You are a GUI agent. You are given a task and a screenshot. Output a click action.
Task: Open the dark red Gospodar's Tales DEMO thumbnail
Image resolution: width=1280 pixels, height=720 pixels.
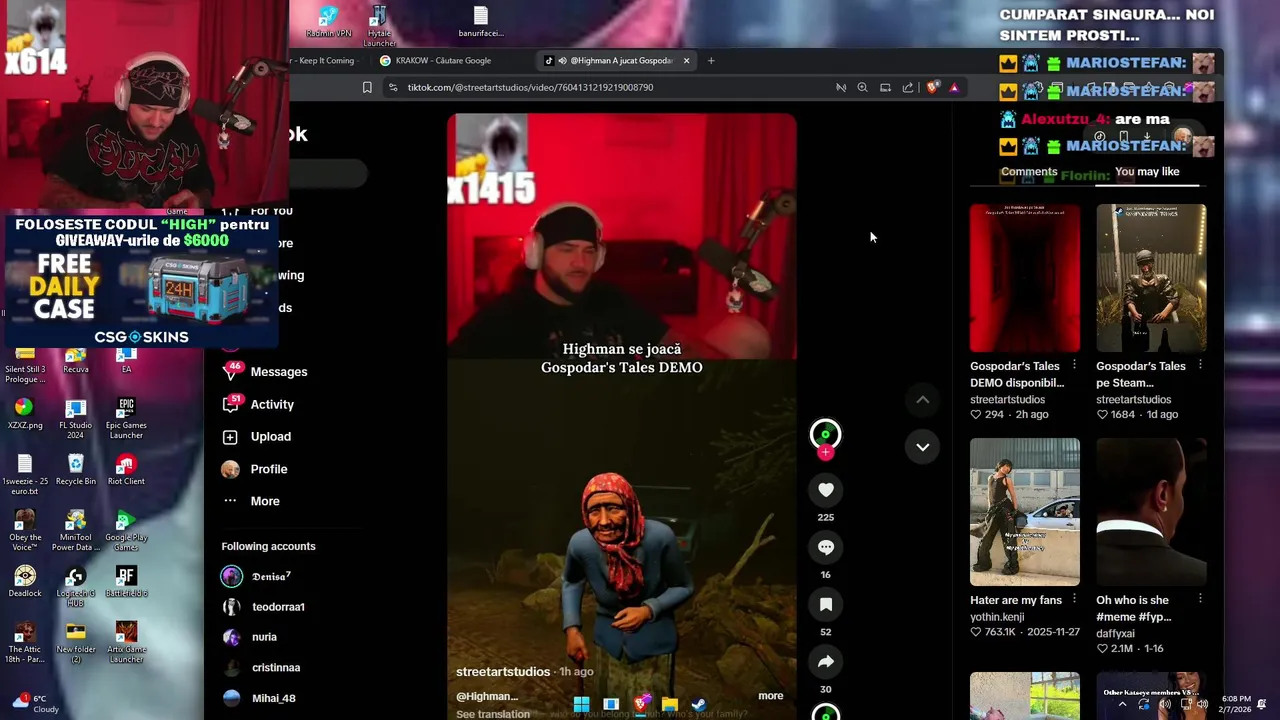pyautogui.click(x=1025, y=278)
